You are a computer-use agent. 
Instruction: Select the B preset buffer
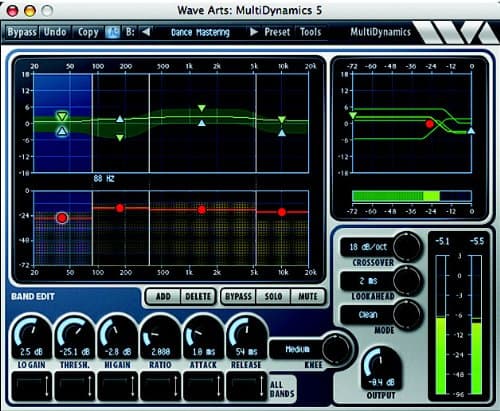pos(130,32)
